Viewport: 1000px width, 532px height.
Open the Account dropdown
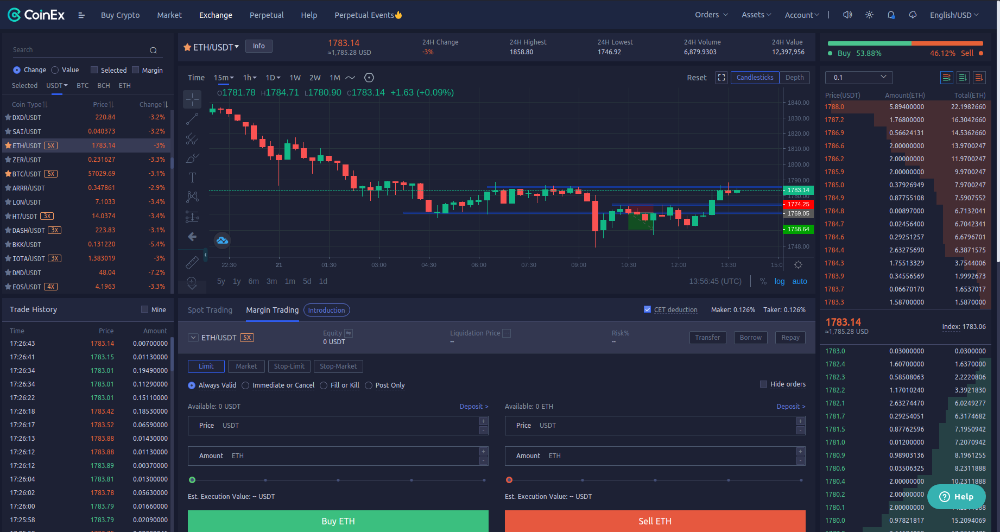point(802,15)
